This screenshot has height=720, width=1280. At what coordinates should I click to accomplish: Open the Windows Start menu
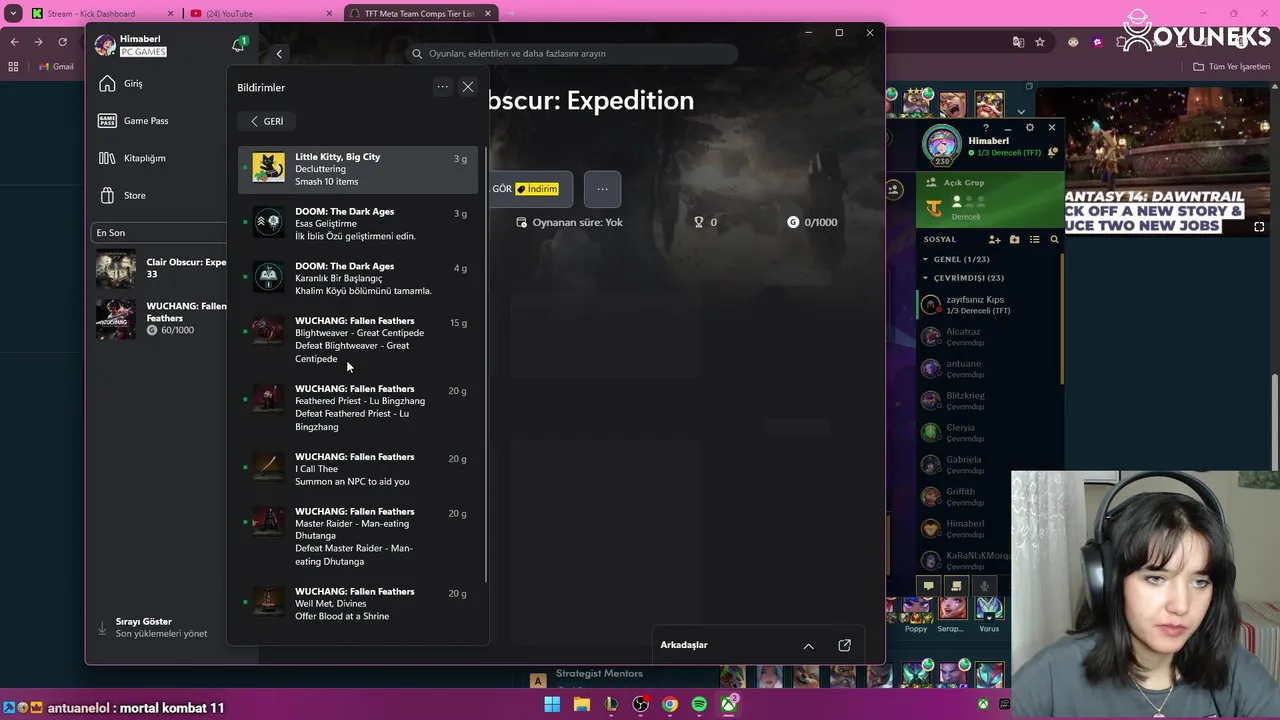(552, 705)
